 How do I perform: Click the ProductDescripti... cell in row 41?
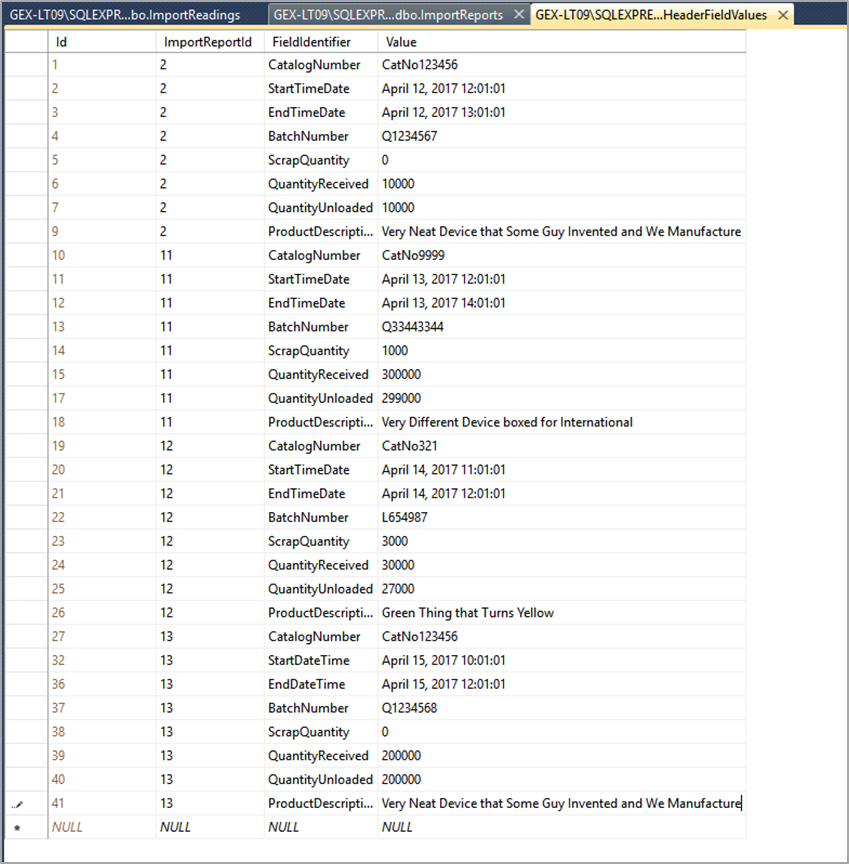pyautogui.click(x=321, y=803)
